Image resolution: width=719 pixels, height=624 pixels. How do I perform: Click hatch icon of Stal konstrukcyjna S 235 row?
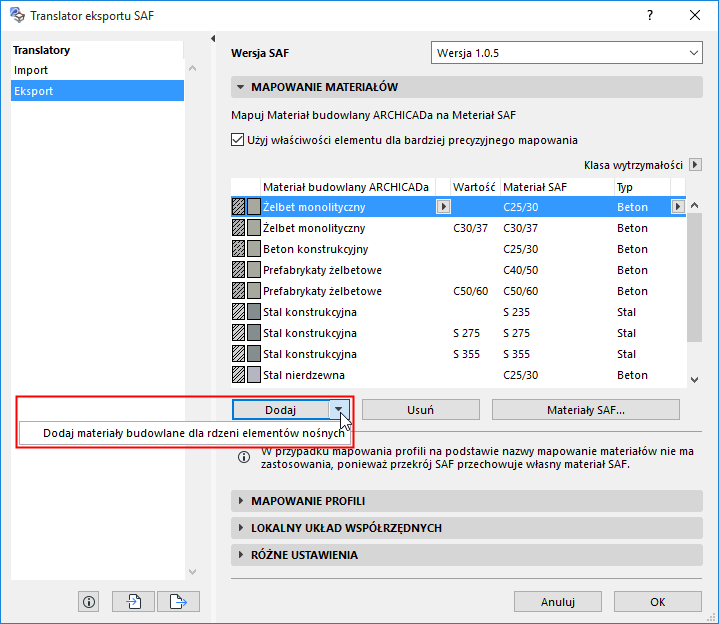click(238, 312)
